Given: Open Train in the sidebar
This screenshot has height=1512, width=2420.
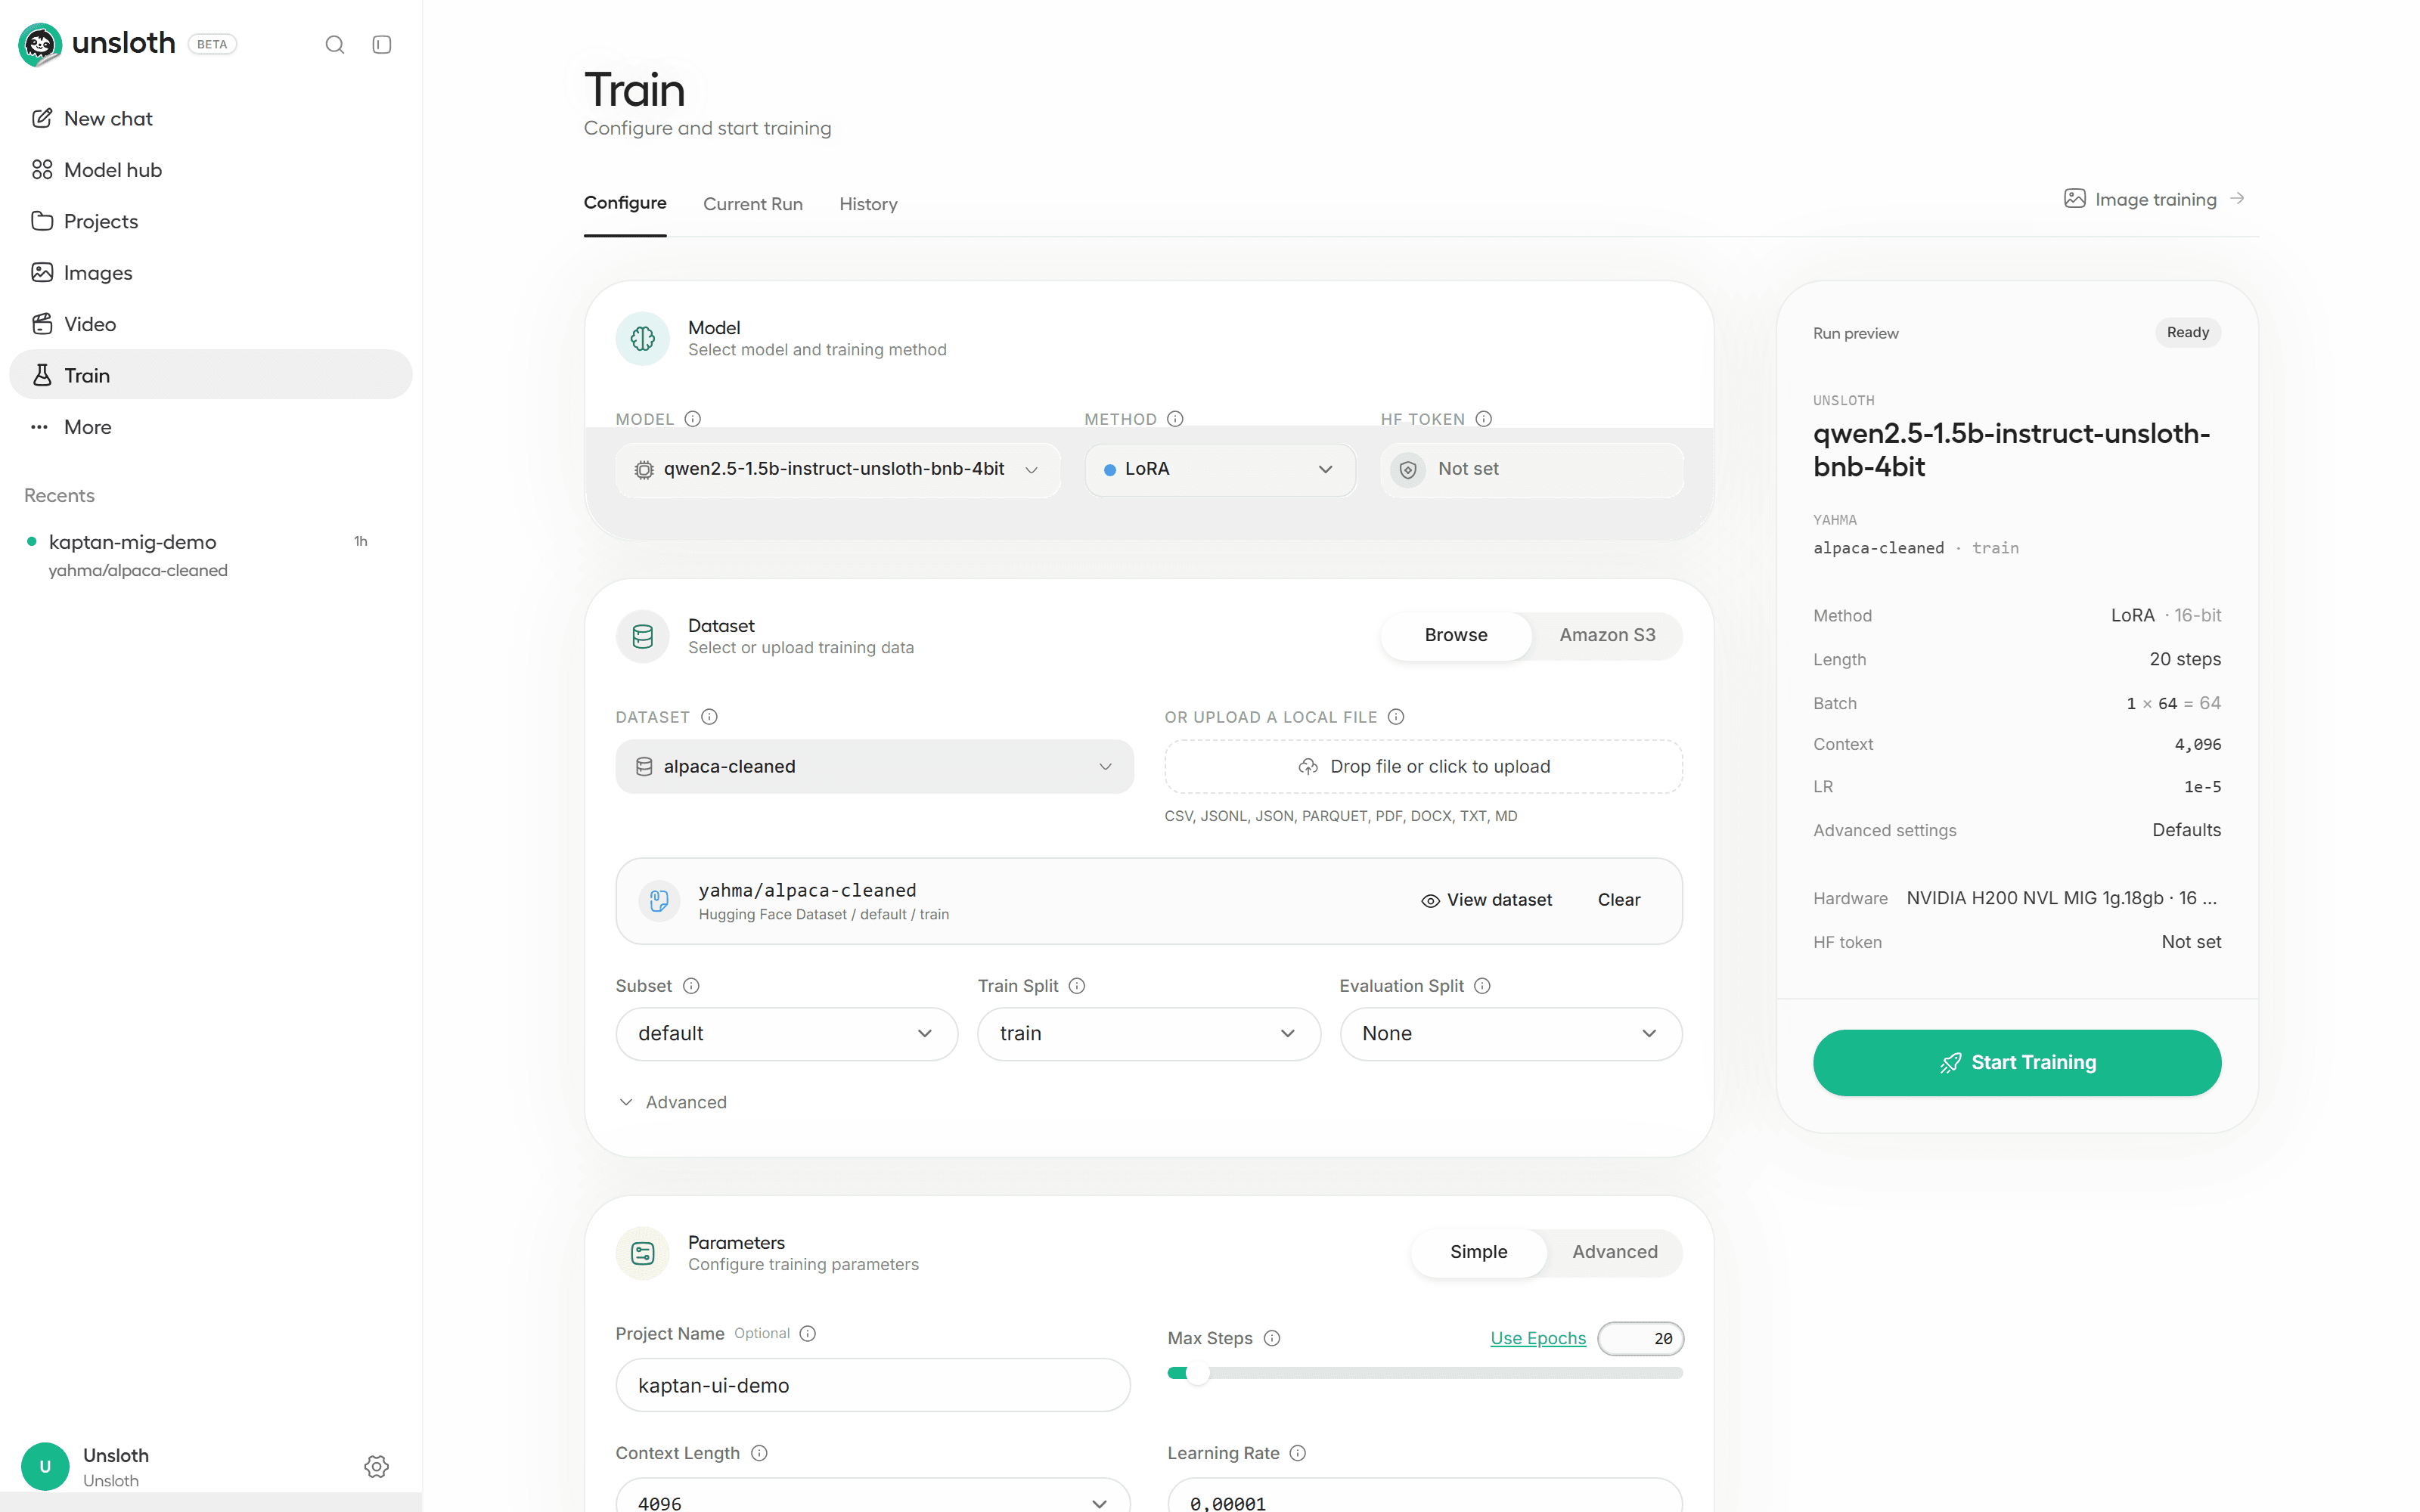Looking at the screenshot, I should [210, 375].
